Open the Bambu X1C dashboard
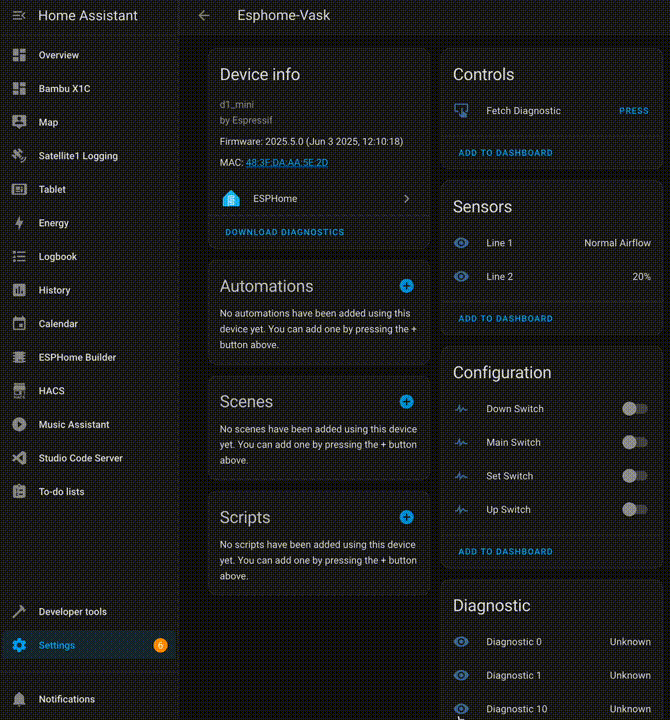The height and width of the screenshot is (720, 670). [x=89, y=89]
